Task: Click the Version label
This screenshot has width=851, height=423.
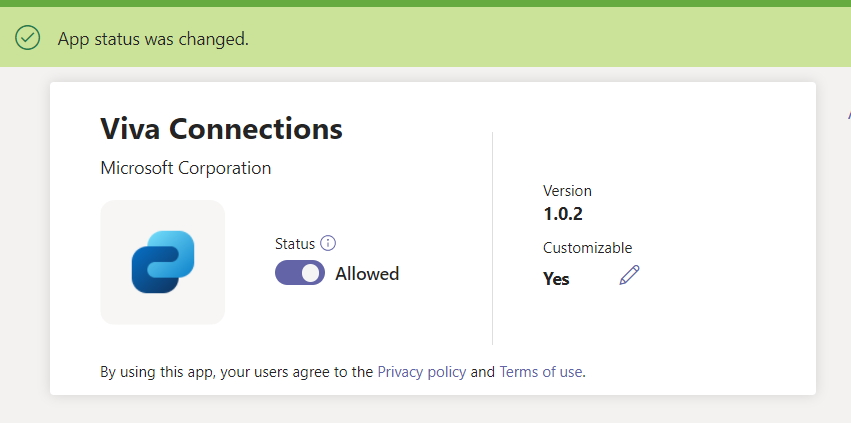Action: tap(567, 191)
